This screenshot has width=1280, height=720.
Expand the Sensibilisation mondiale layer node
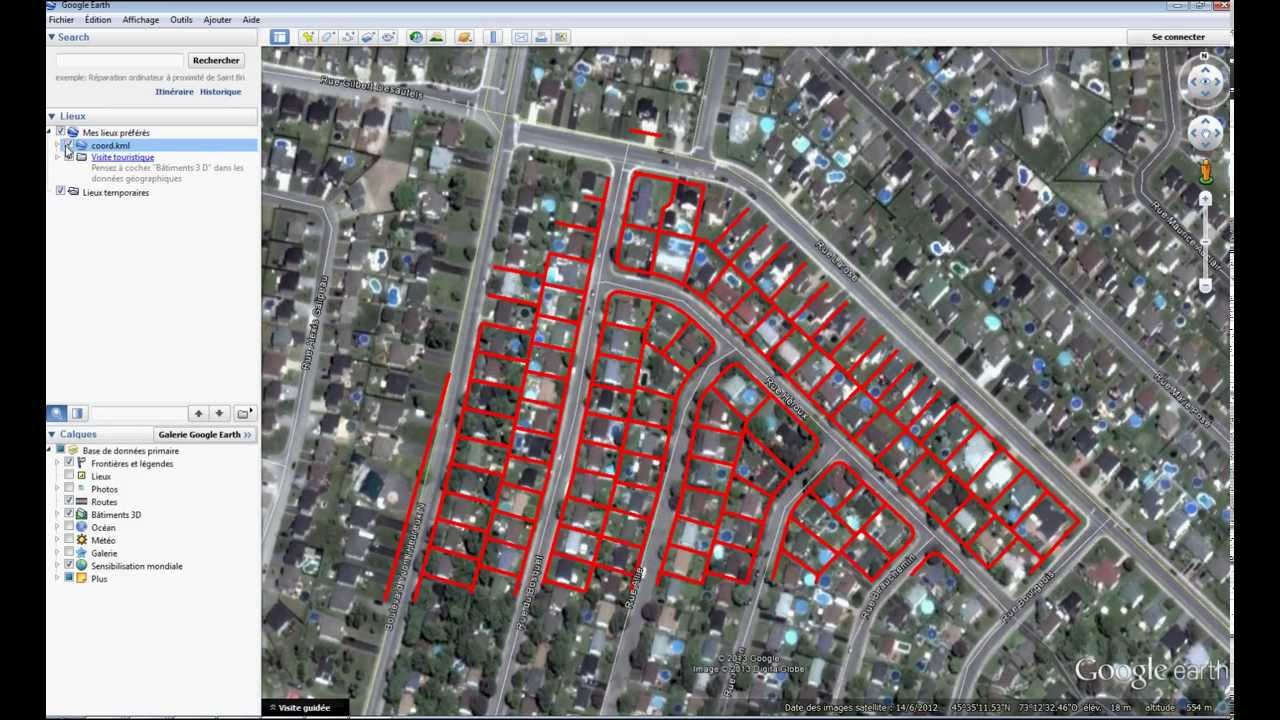coord(57,566)
